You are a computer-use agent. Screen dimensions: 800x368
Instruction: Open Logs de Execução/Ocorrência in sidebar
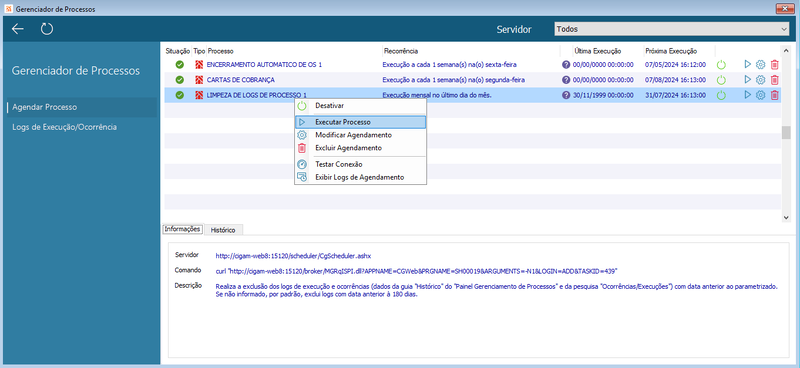[x=64, y=127]
